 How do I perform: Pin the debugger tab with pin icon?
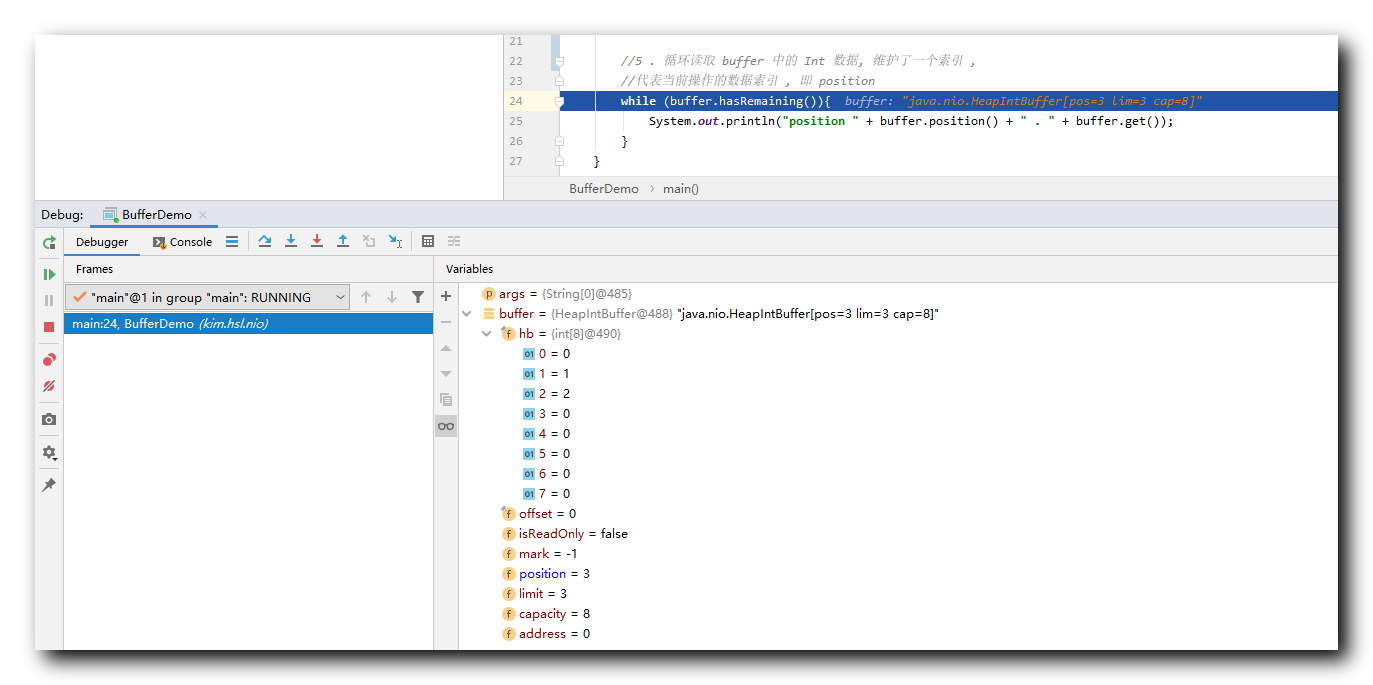[48, 485]
